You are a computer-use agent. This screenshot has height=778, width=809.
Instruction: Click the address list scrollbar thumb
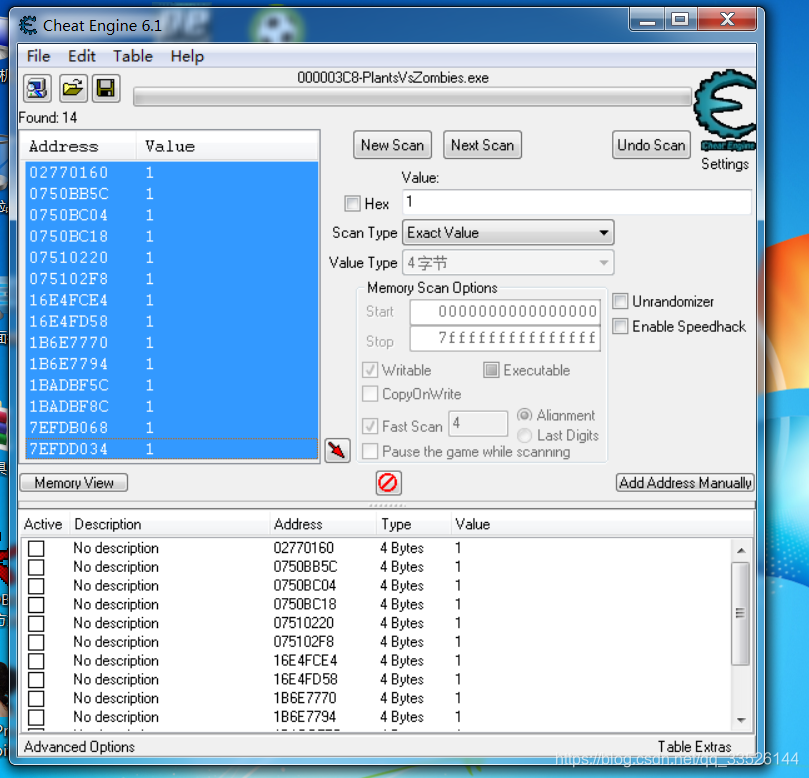point(741,613)
